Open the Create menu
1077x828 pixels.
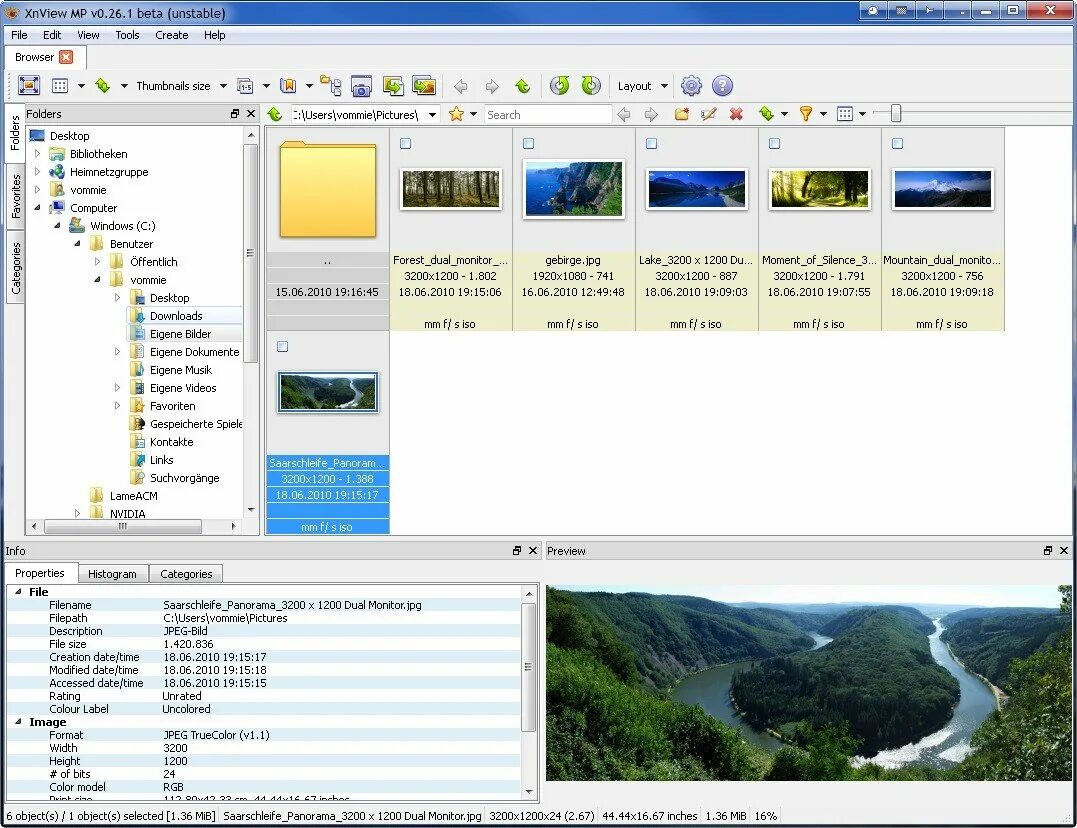click(x=172, y=35)
